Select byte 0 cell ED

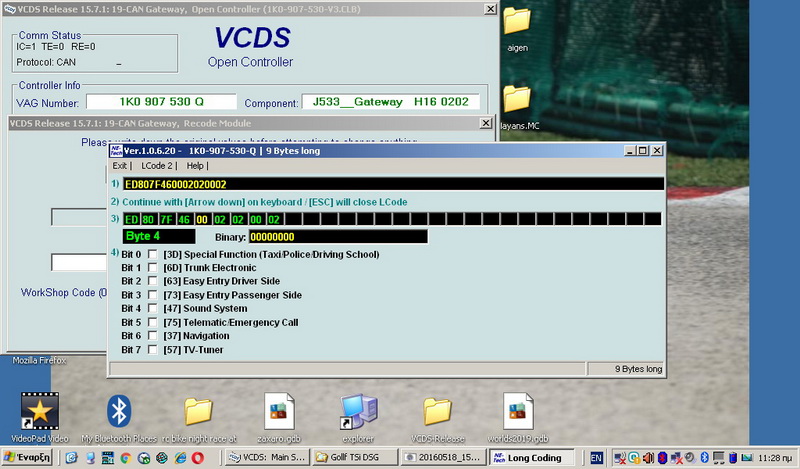point(132,219)
